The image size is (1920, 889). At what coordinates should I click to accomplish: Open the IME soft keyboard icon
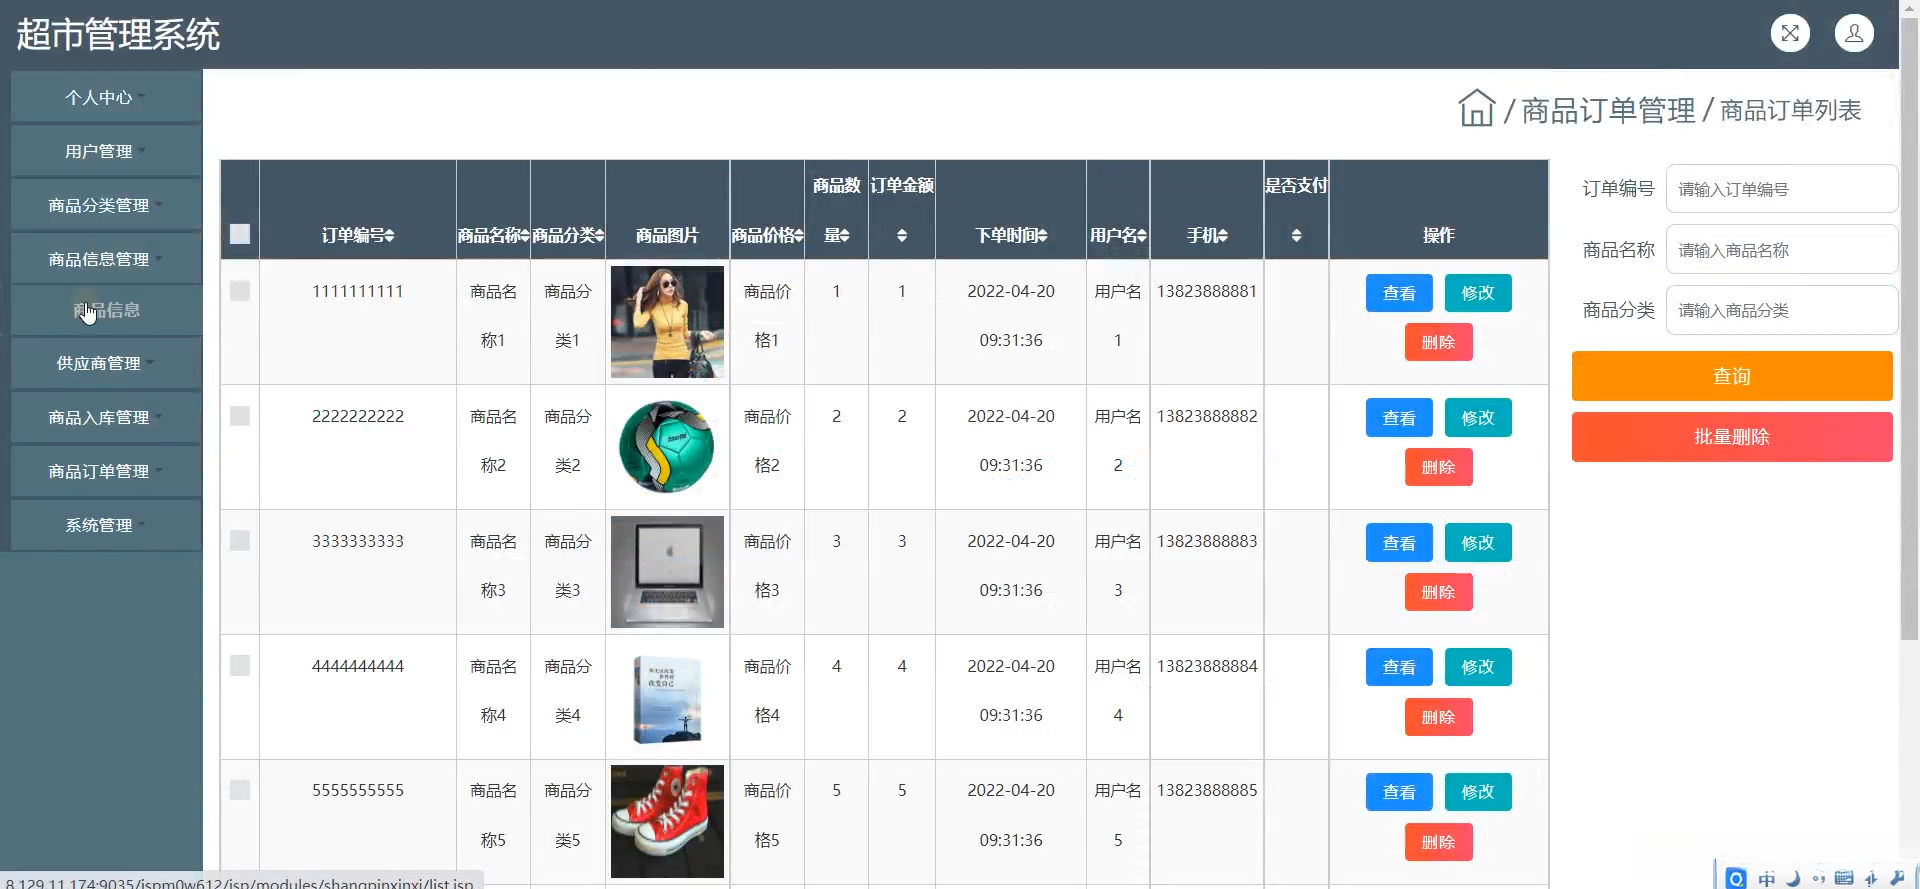(x=1845, y=879)
